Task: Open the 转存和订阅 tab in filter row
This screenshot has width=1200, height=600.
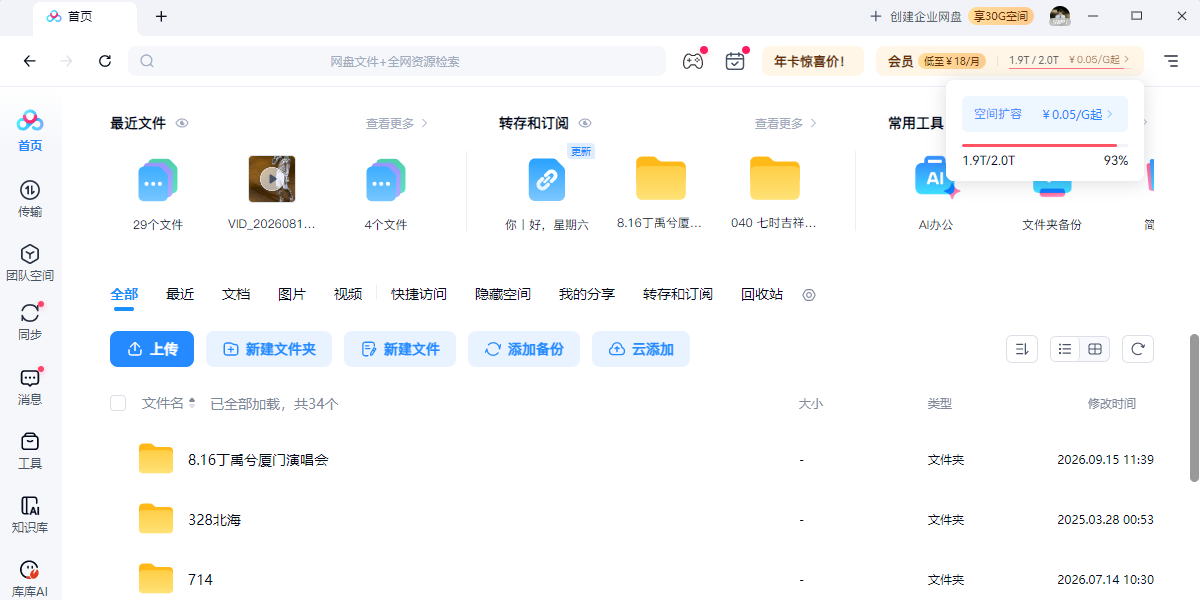Action: pos(678,294)
